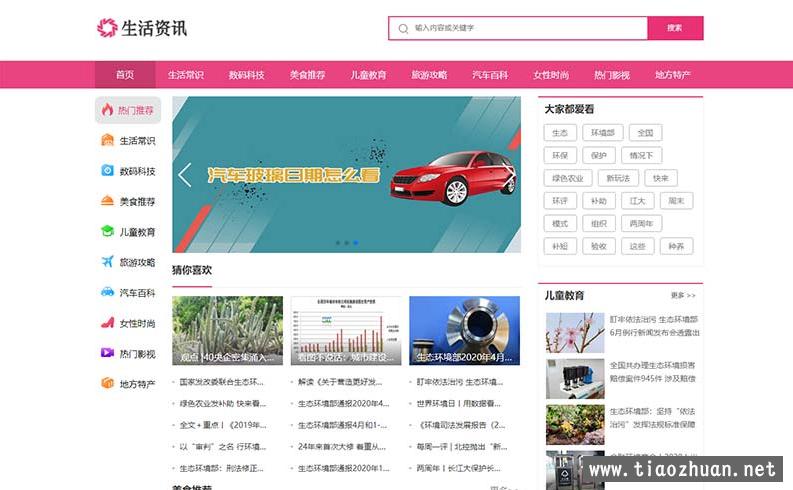Open article 解读《关于营造更好发...

[340, 382]
